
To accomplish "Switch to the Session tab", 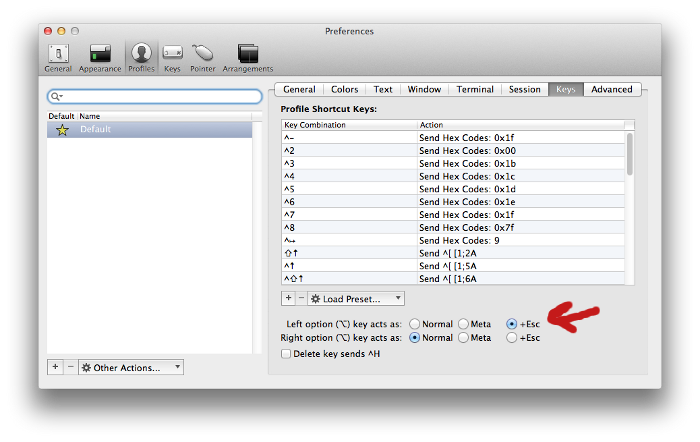I will click(x=525, y=89).
